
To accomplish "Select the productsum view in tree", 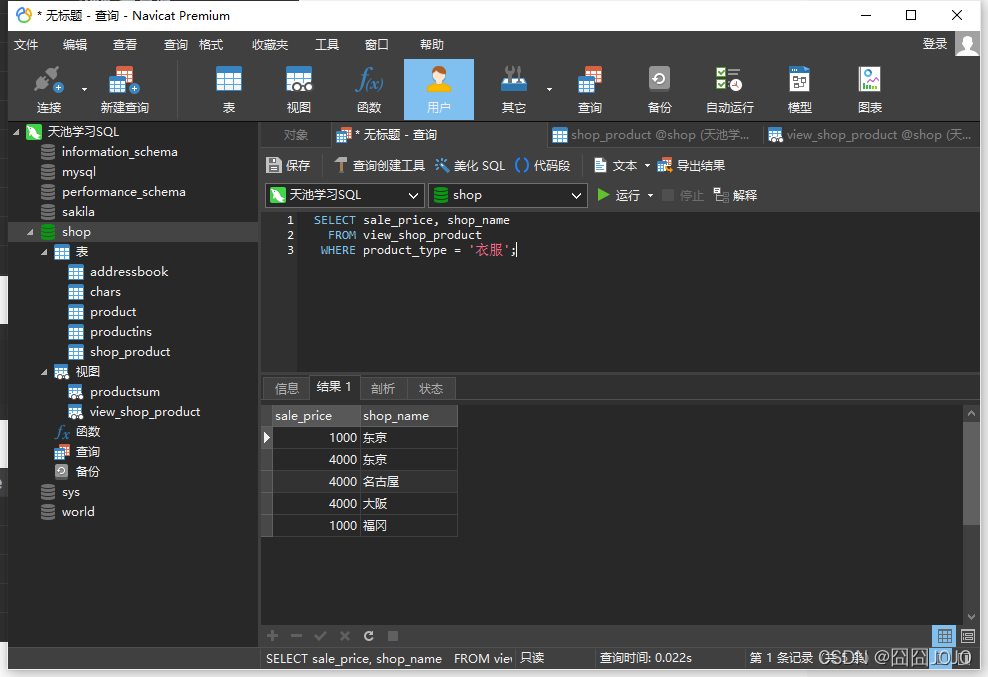I will pyautogui.click(x=125, y=391).
